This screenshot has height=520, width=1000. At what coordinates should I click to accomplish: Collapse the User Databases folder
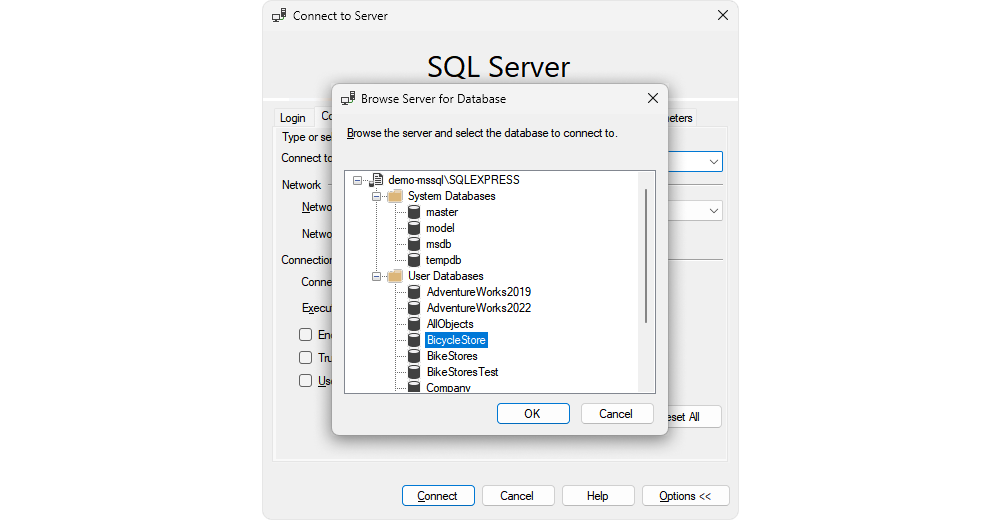tap(376, 276)
